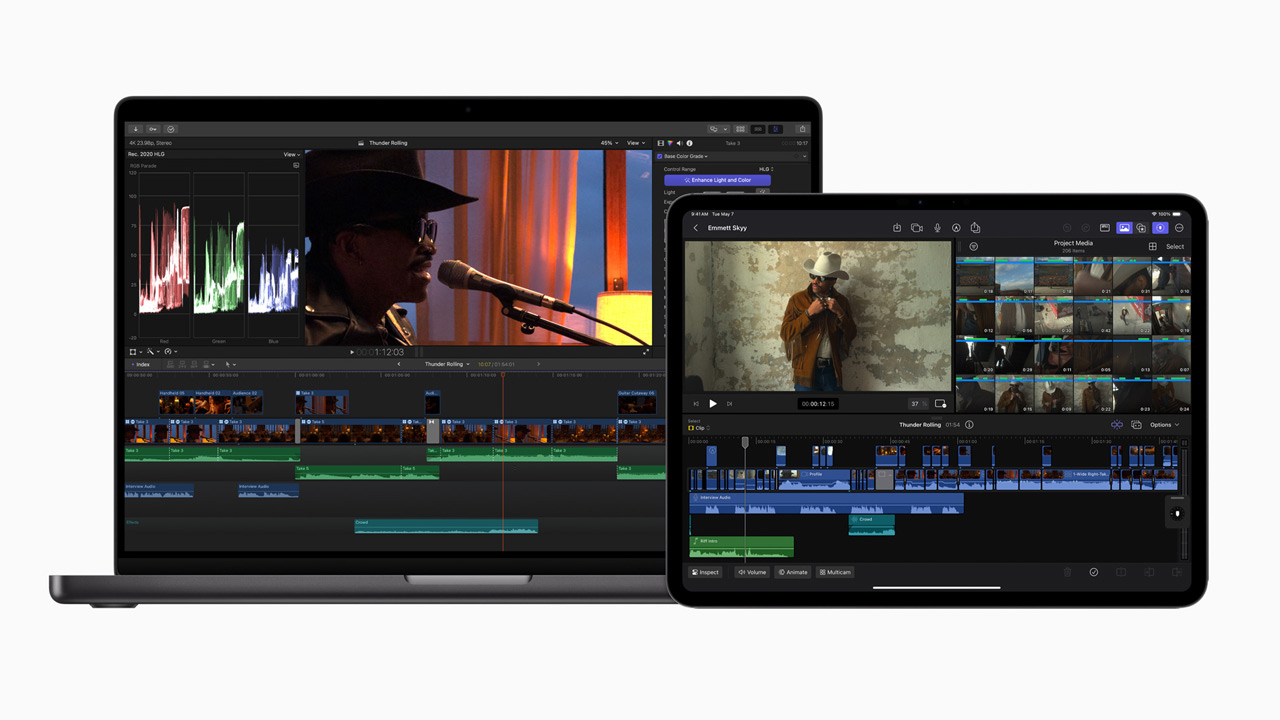Toggle the highlighted focus control on iPad toolbar
The height and width of the screenshot is (720, 1280).
1160,227
